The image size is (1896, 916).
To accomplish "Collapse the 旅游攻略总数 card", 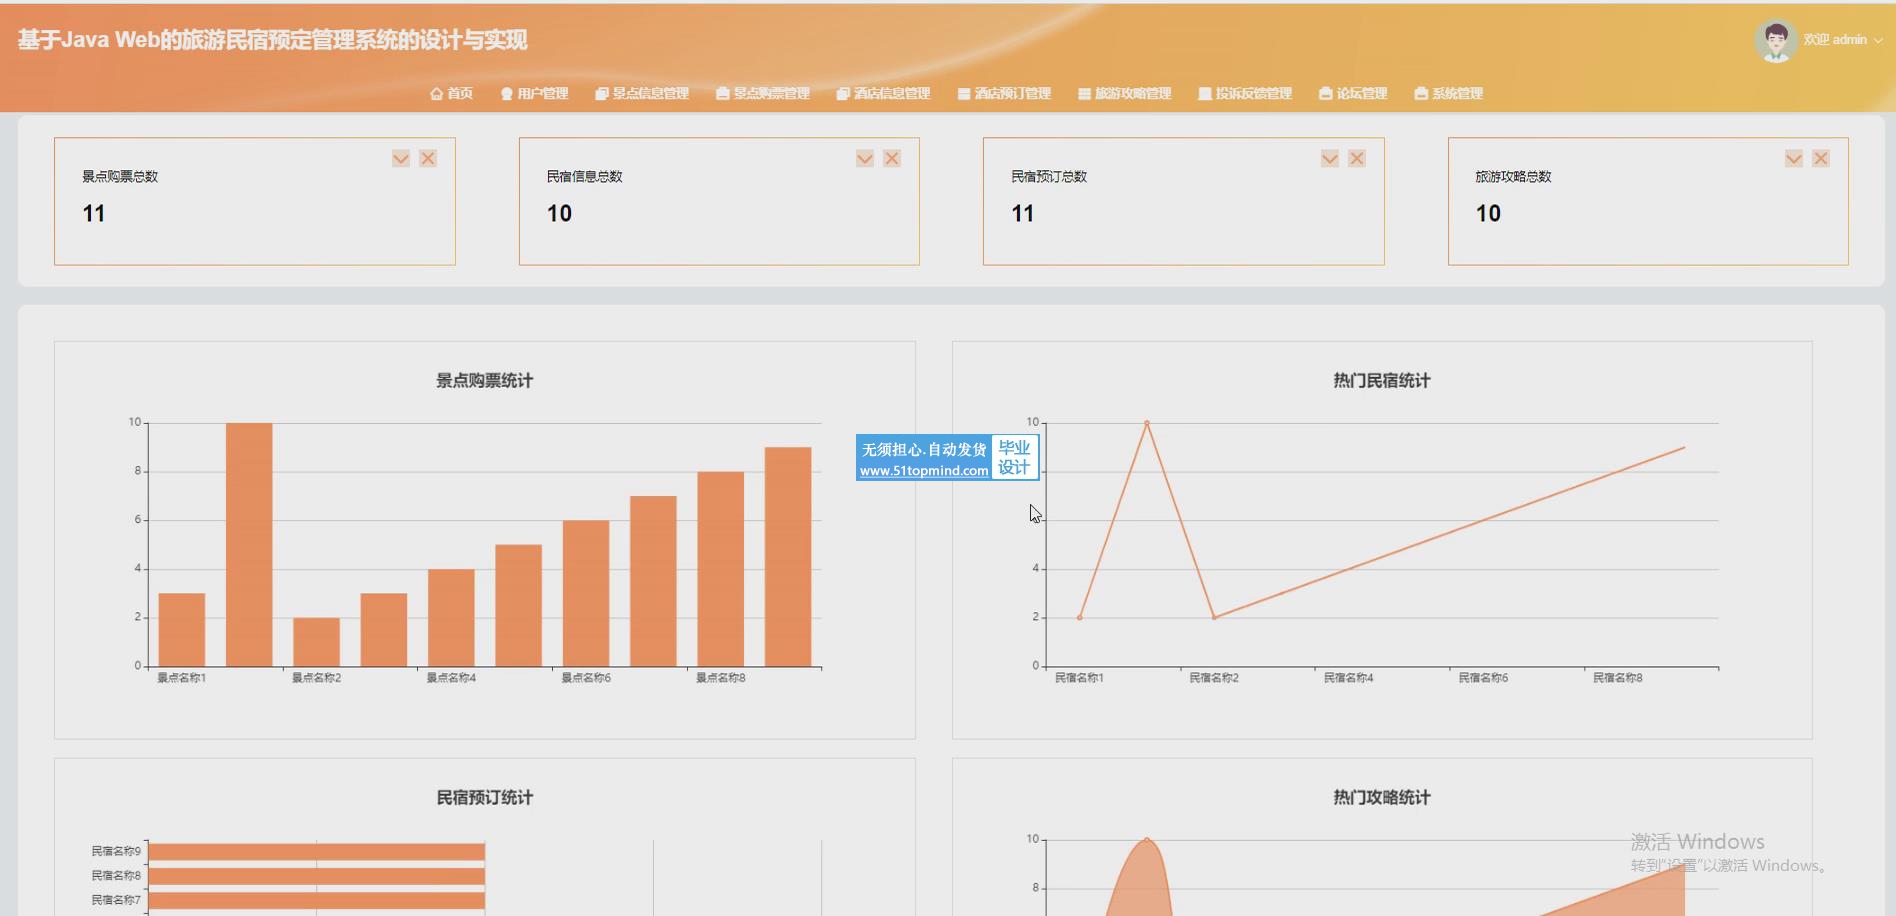I will [1794, 158].
